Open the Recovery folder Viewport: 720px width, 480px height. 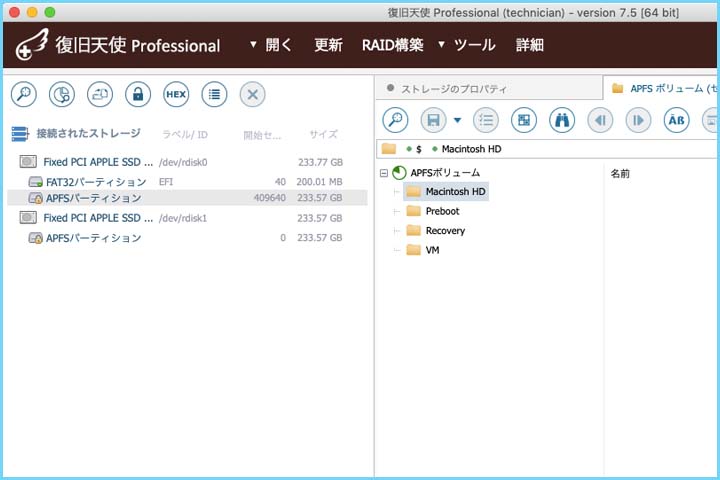click(436, 231)
